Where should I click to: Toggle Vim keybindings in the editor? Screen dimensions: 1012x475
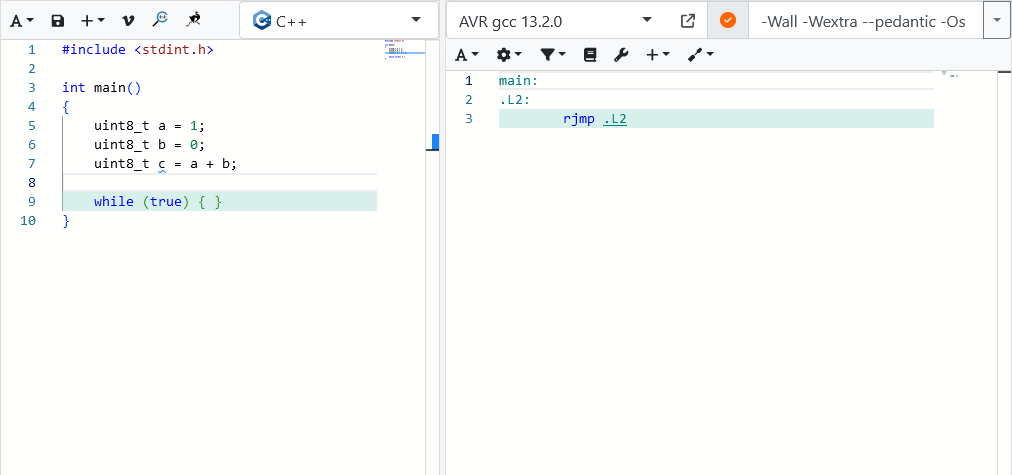pos(127,20)
